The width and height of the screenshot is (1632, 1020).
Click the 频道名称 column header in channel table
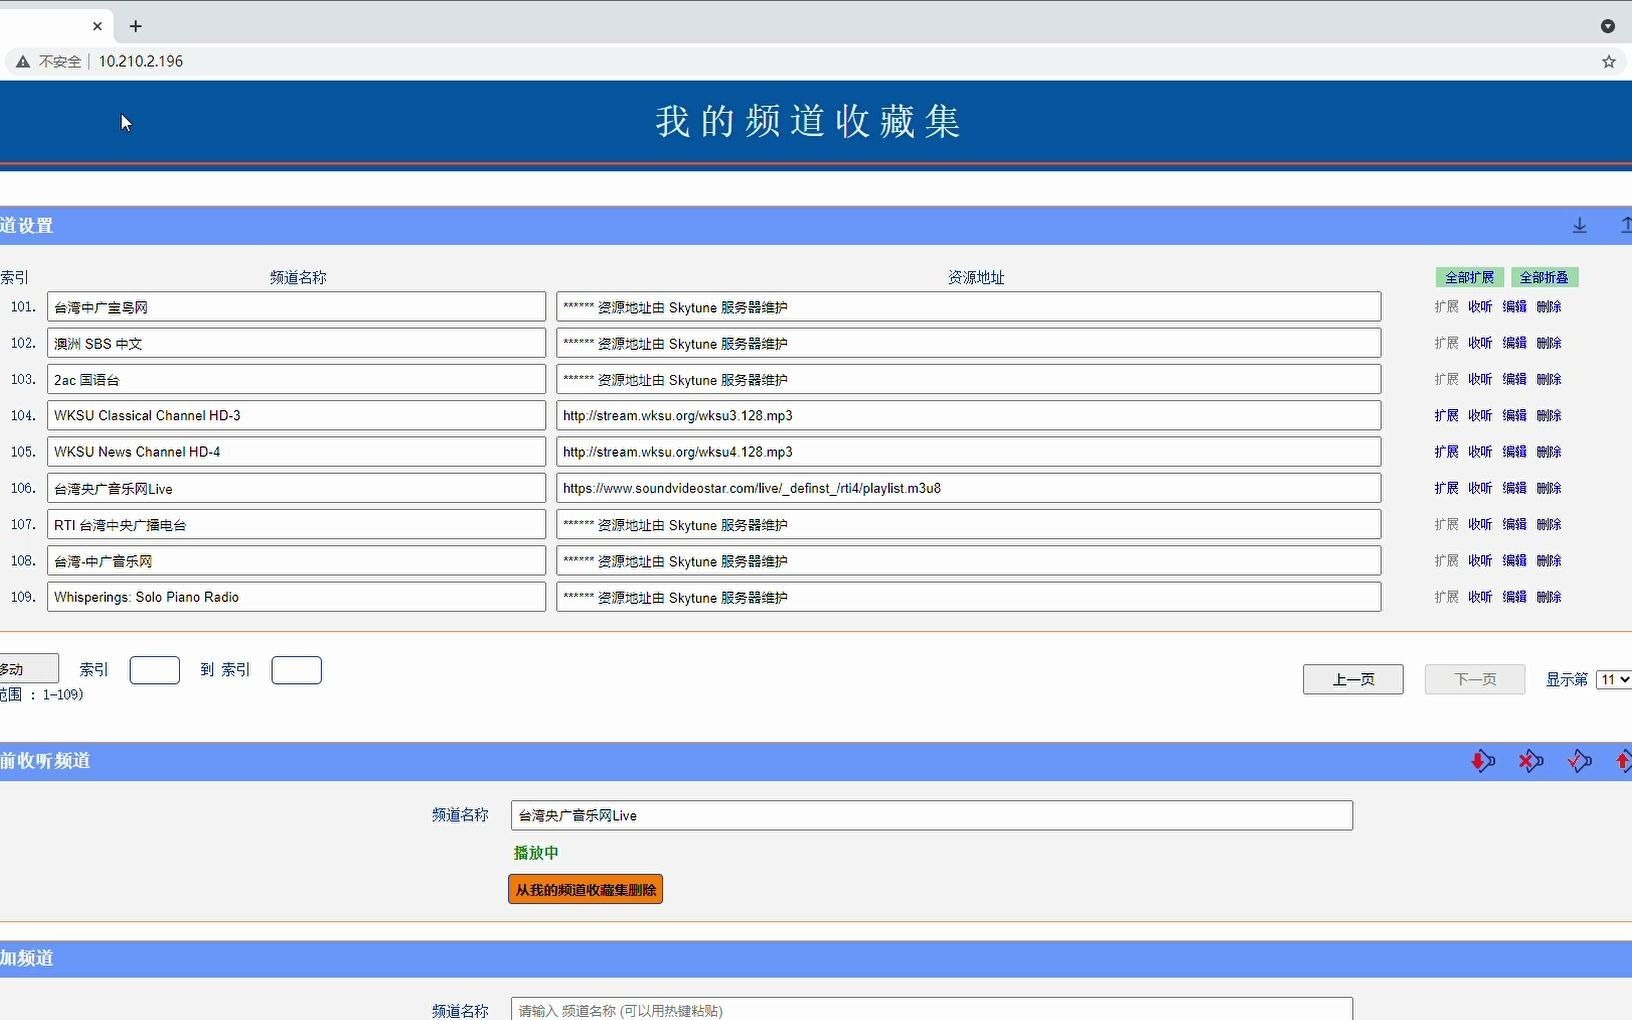coord(298,277)
